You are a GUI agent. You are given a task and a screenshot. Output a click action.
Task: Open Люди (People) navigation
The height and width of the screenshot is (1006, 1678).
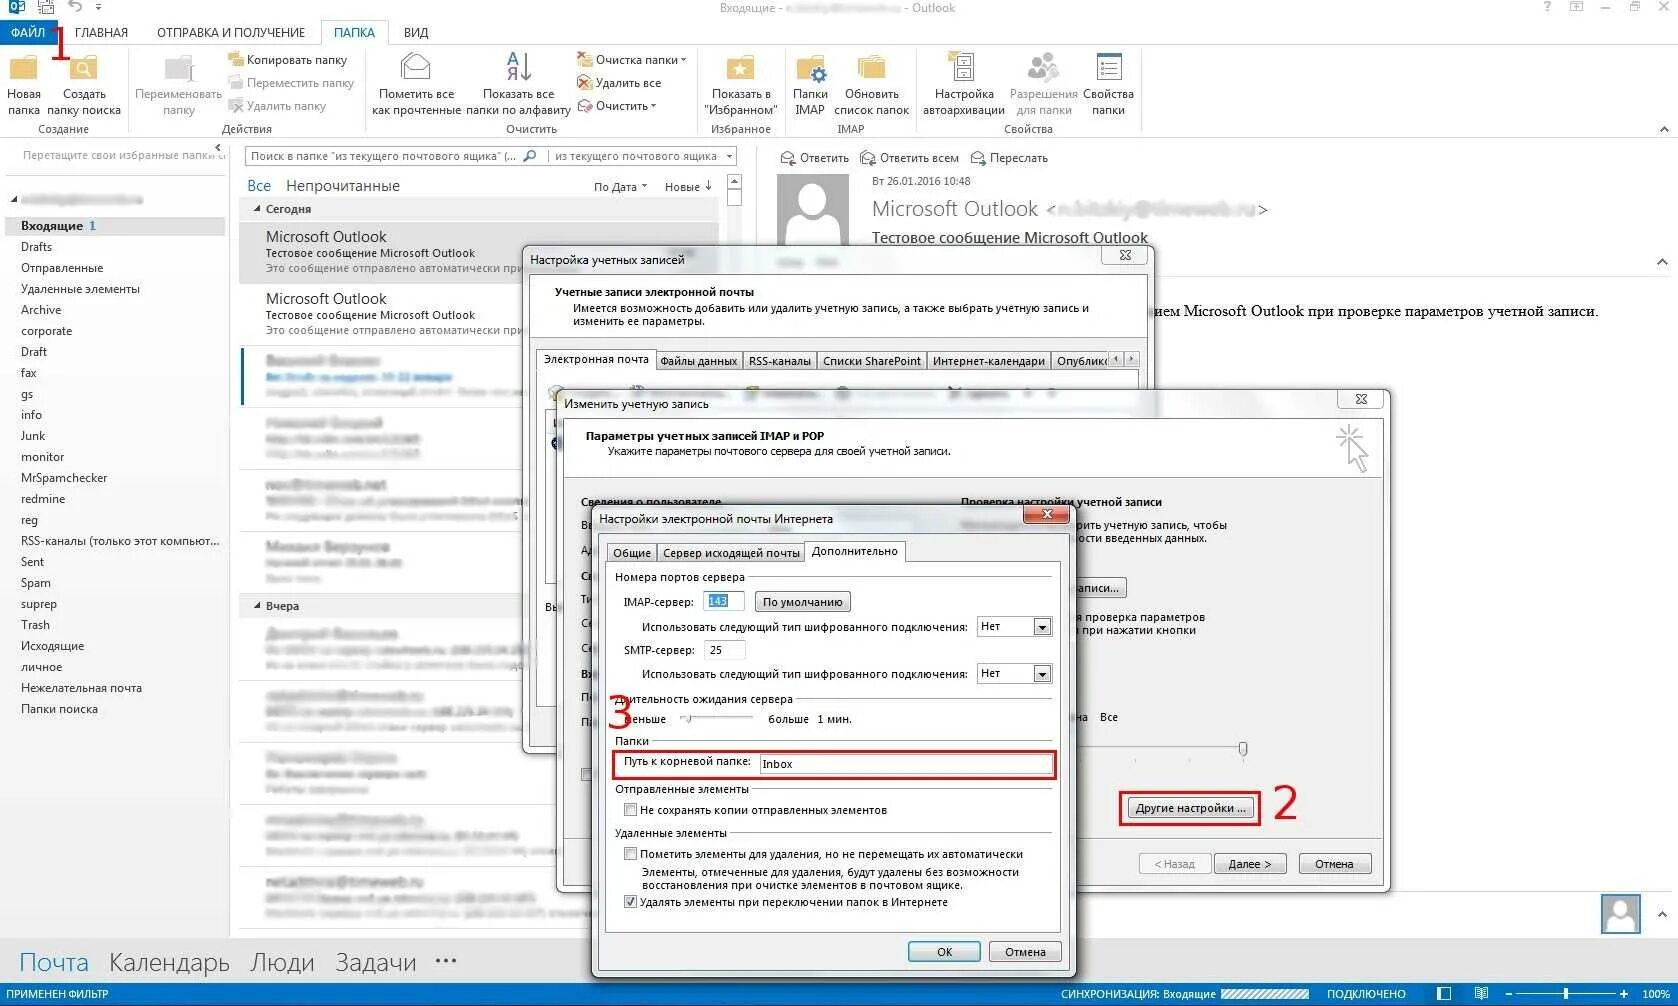click(x=282, y=962)
